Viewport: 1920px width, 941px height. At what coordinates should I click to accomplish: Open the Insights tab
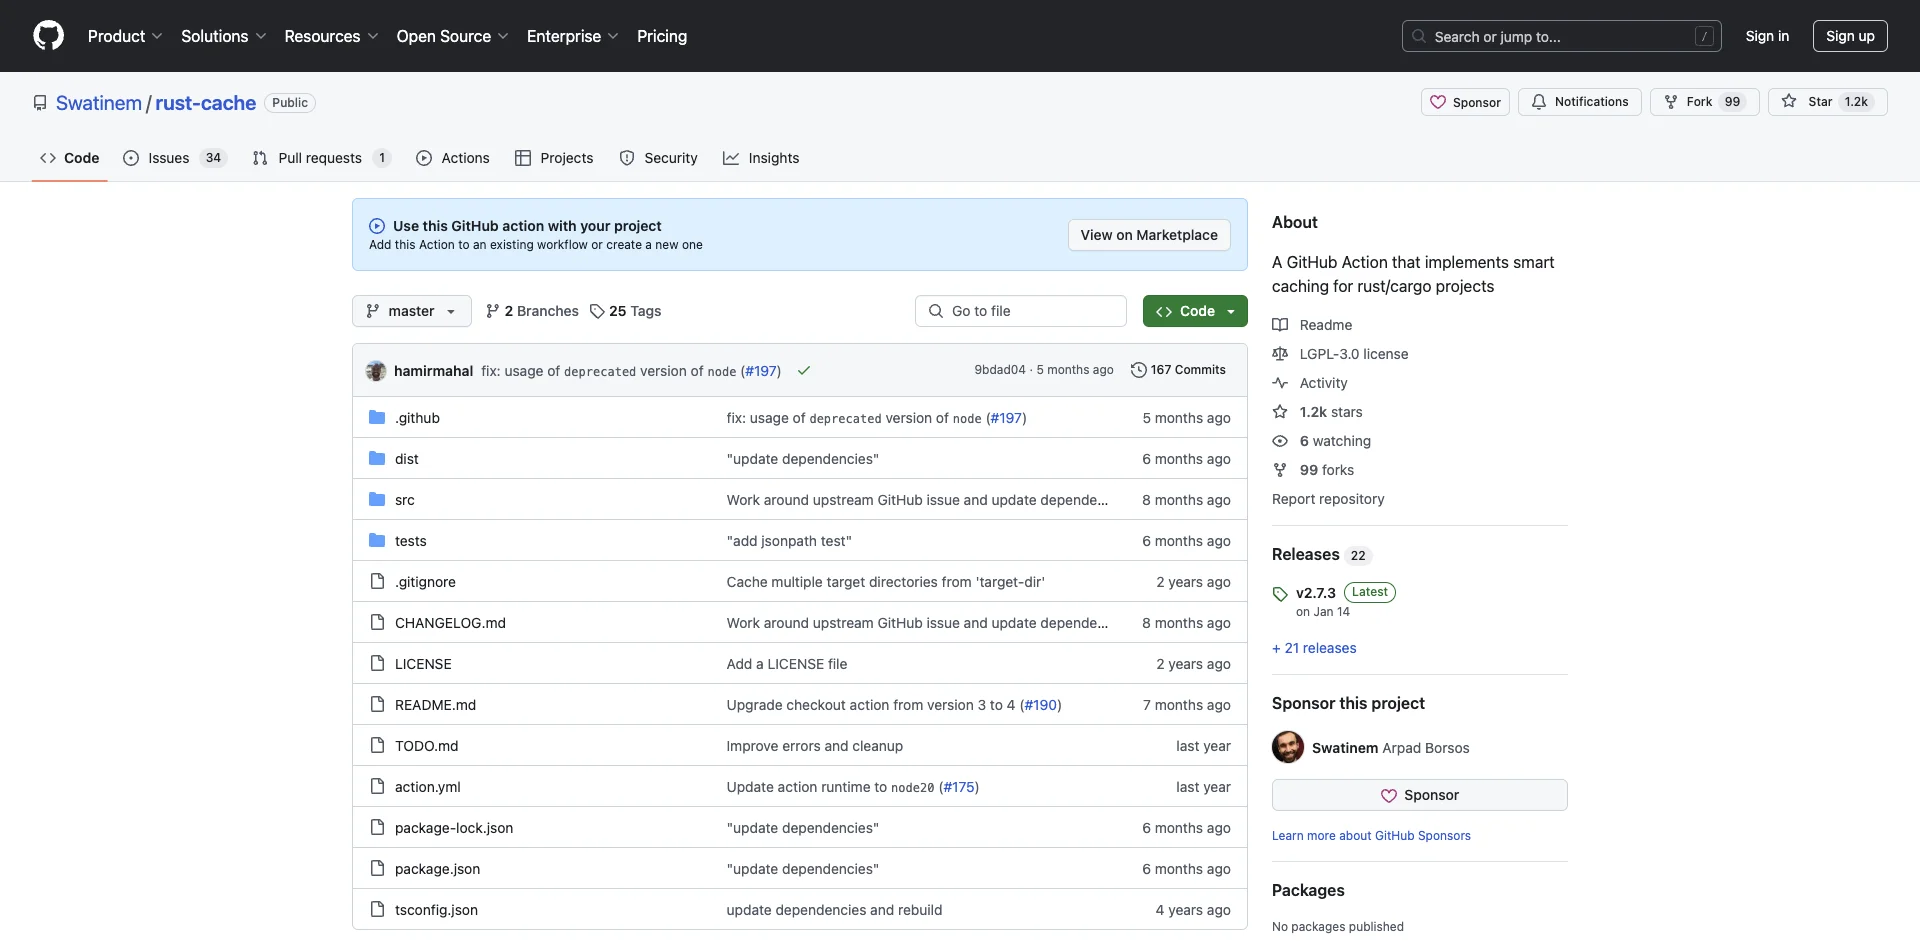[x=761, y=158]
